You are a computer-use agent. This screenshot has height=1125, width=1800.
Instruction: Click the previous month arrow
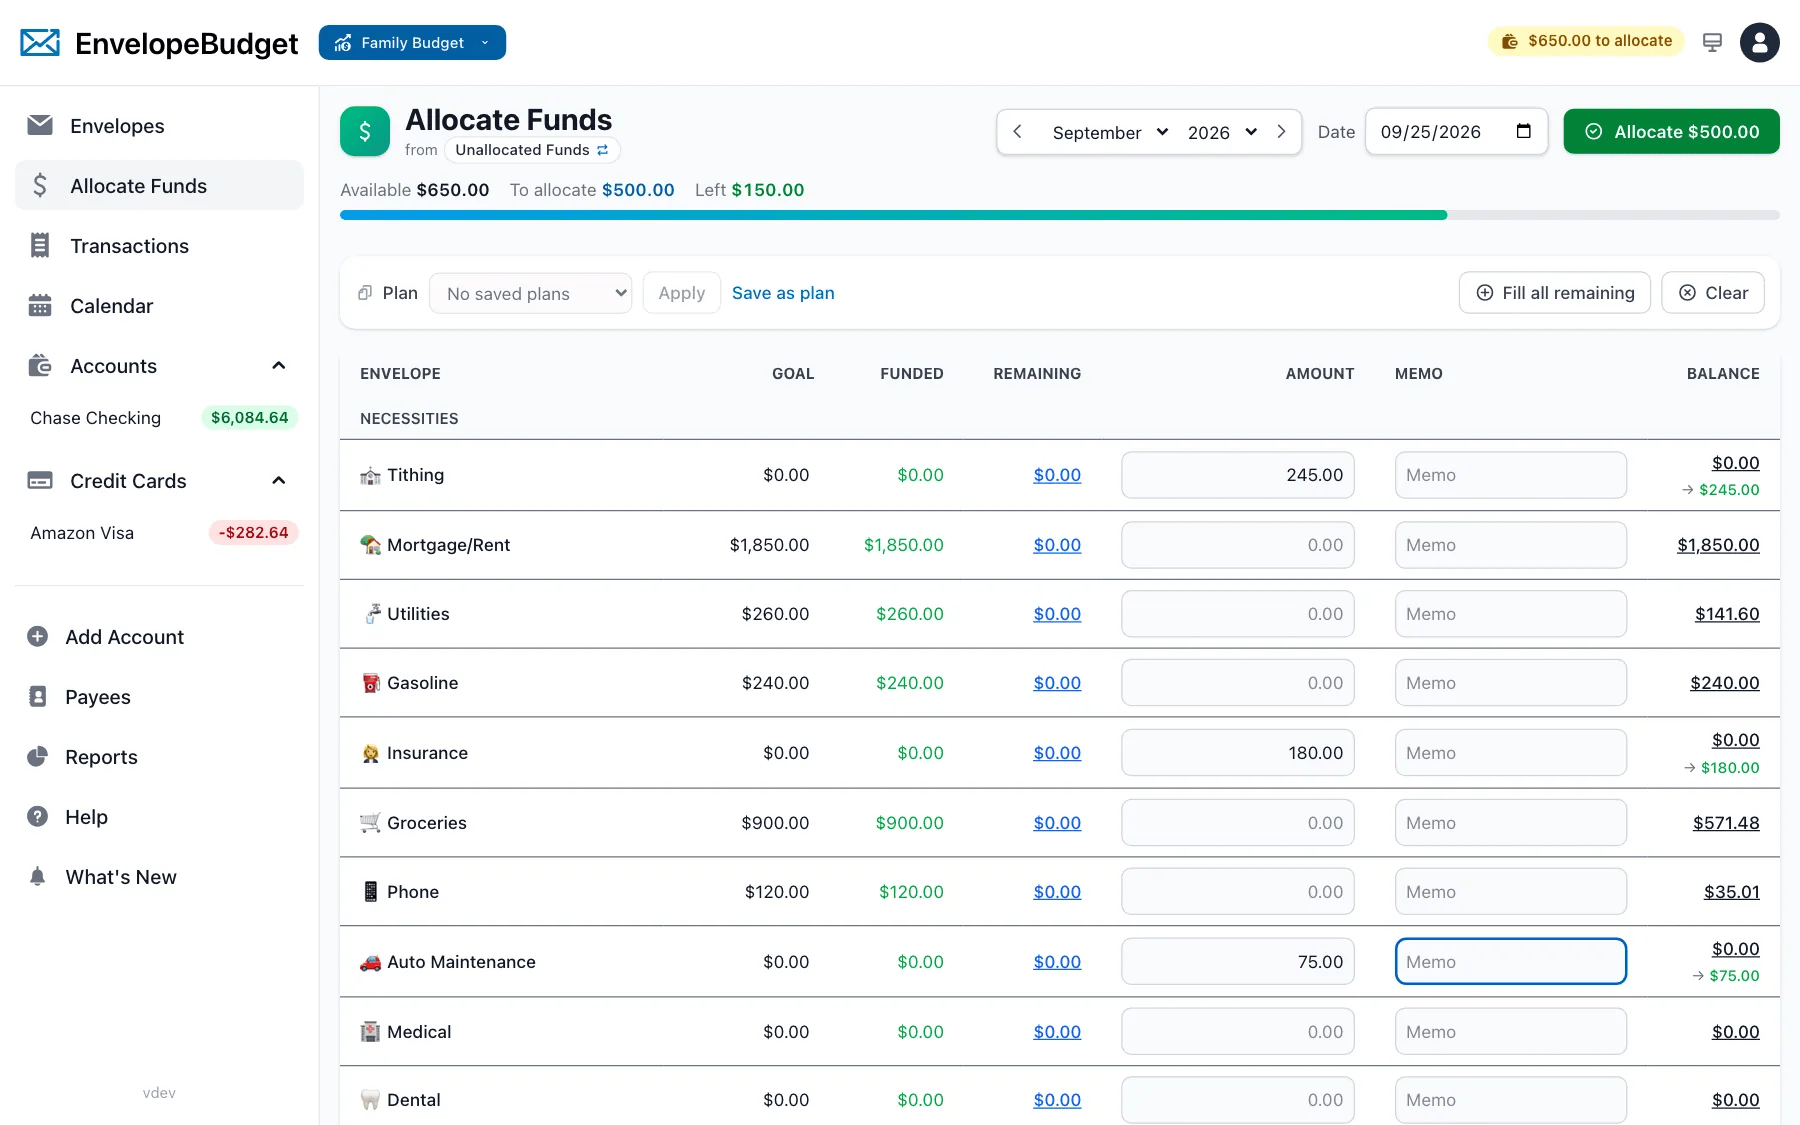1017,132
